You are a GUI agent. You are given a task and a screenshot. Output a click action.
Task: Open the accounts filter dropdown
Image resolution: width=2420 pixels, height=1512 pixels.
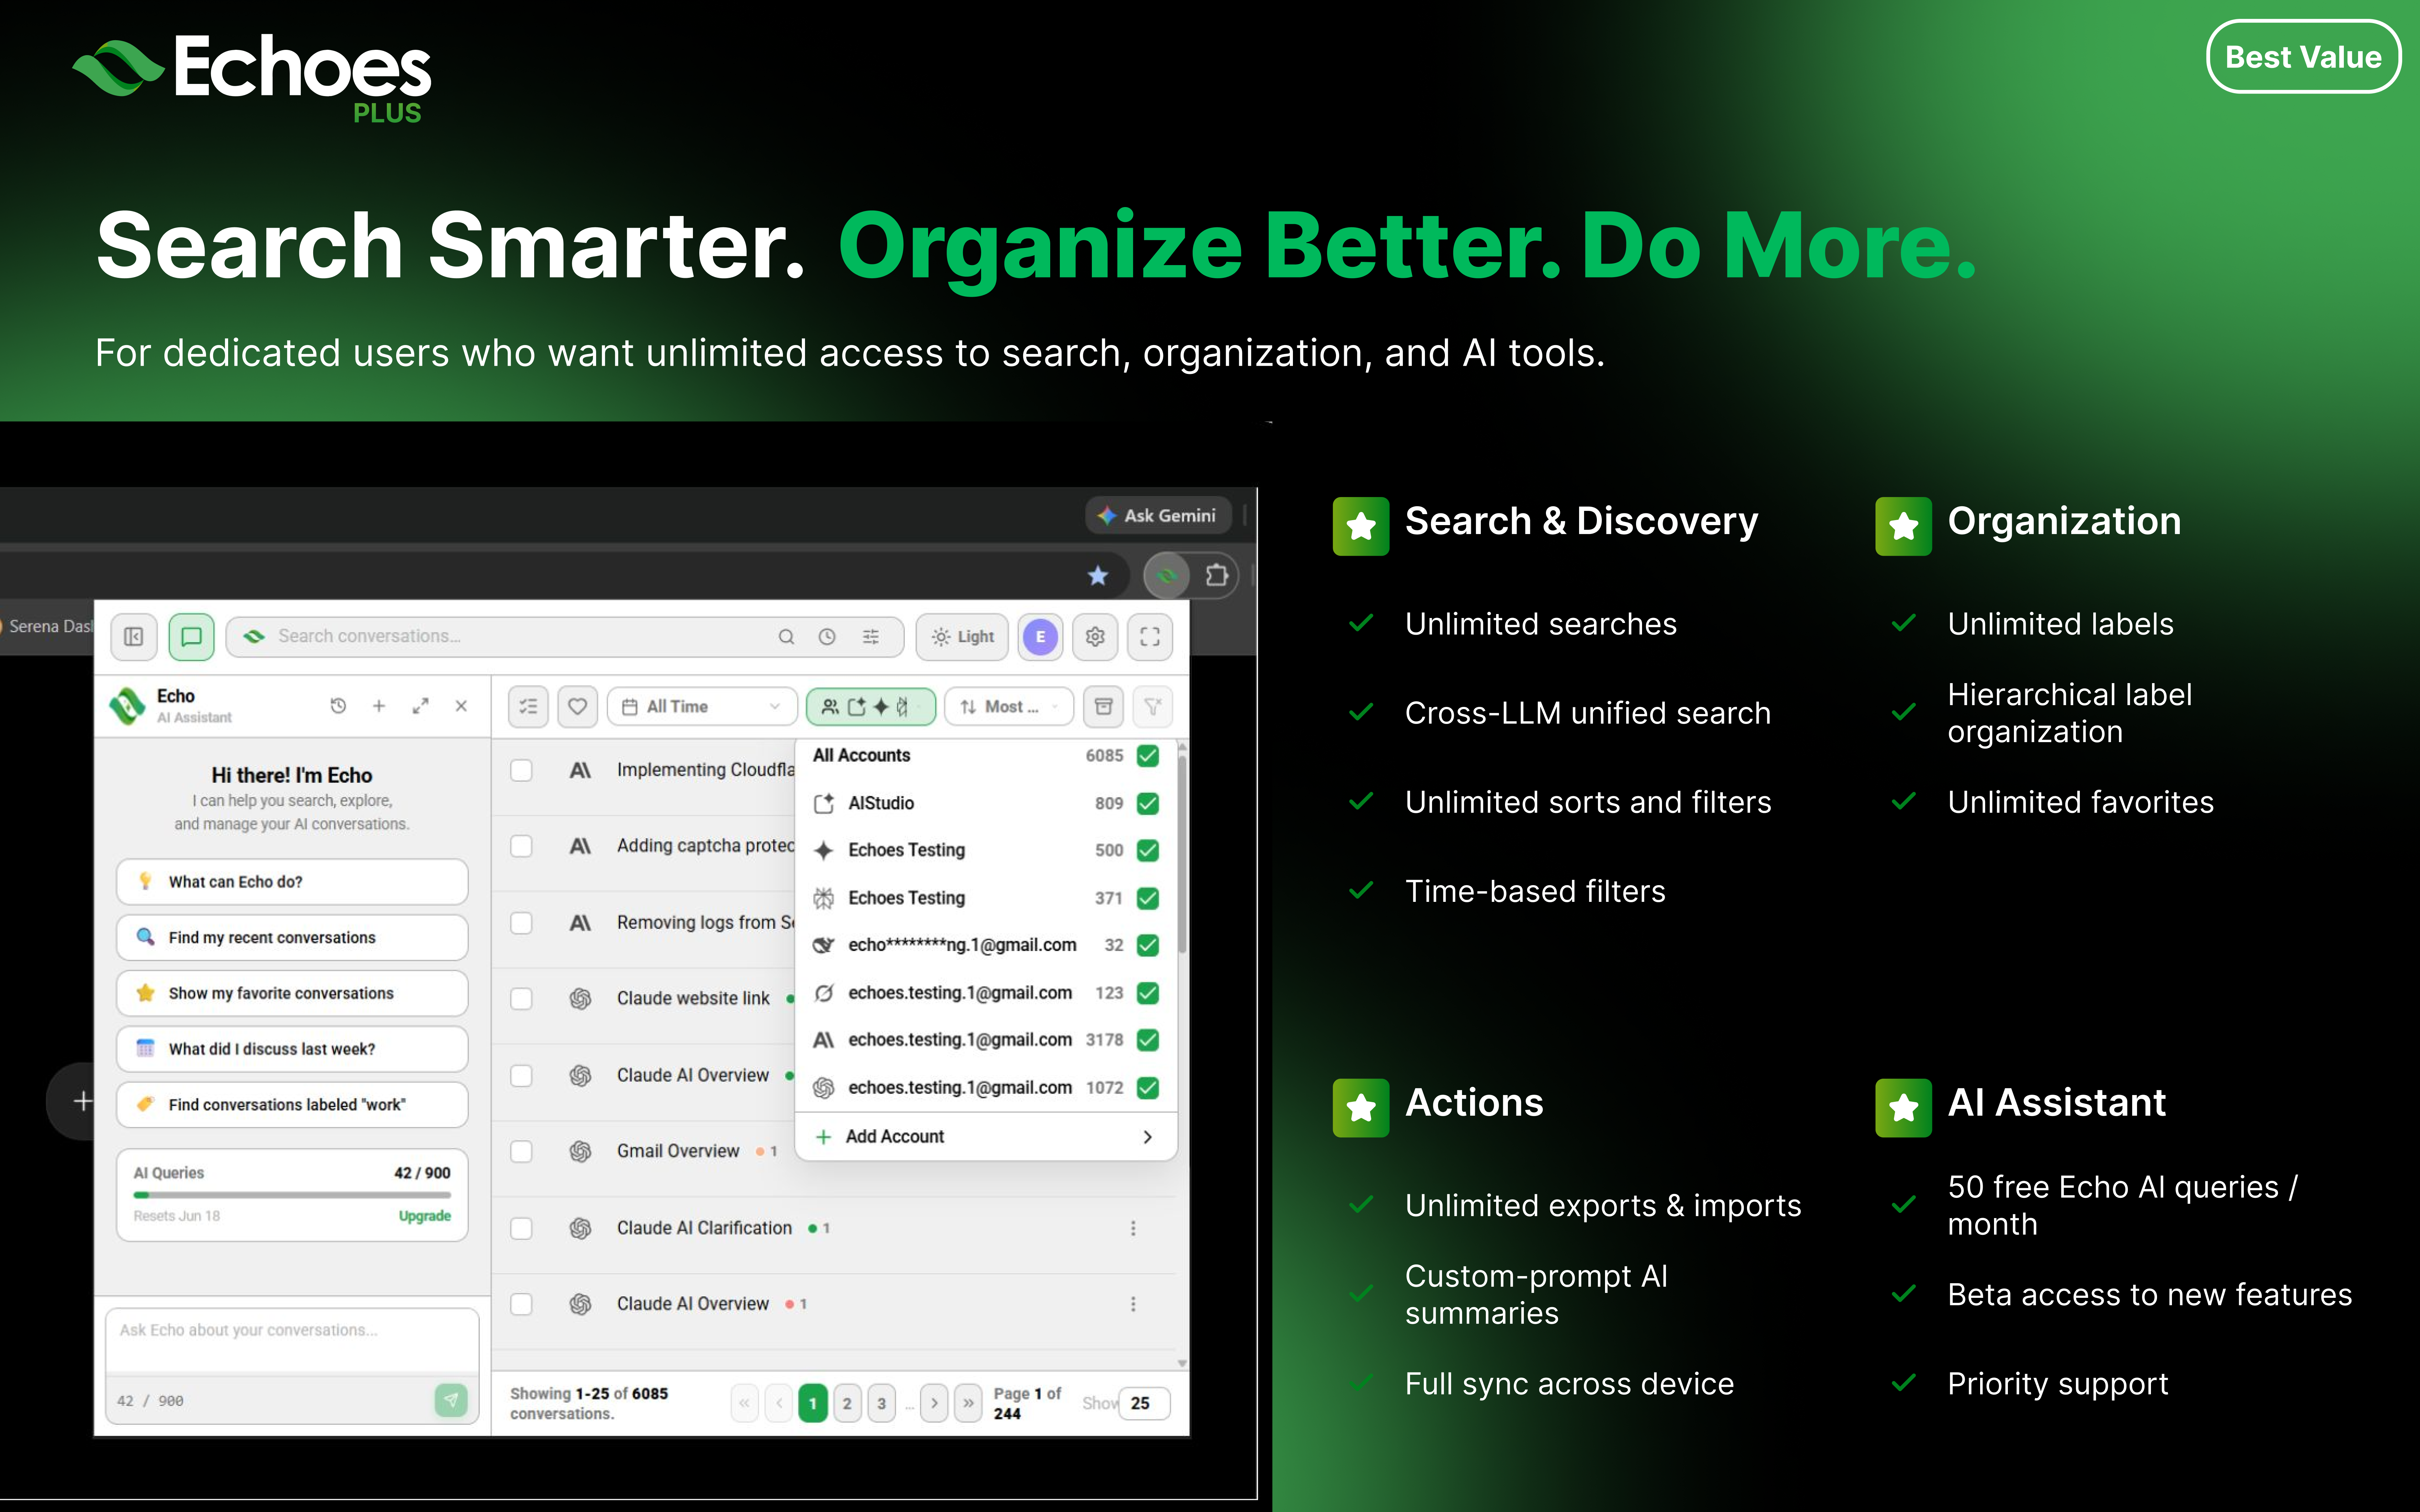pyautogui.click(x=871, y=707)
